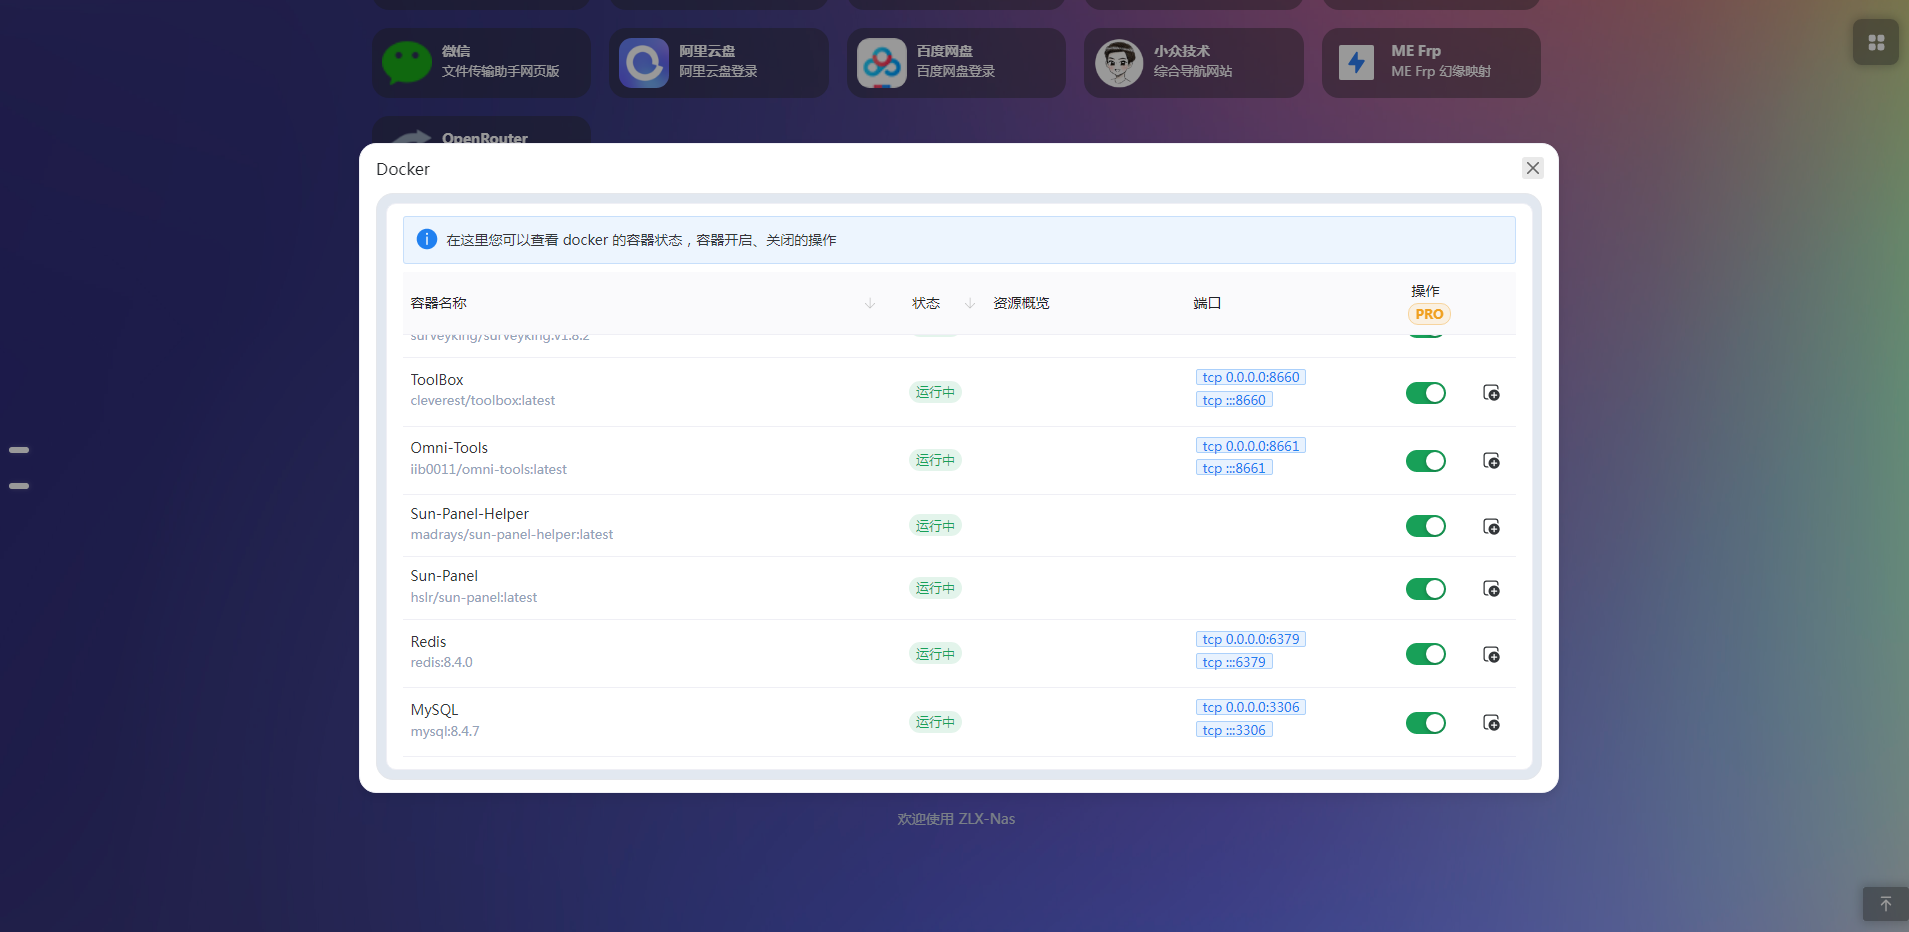
Task: Click the WeChat file transfer icon
Action: point(406,63)
